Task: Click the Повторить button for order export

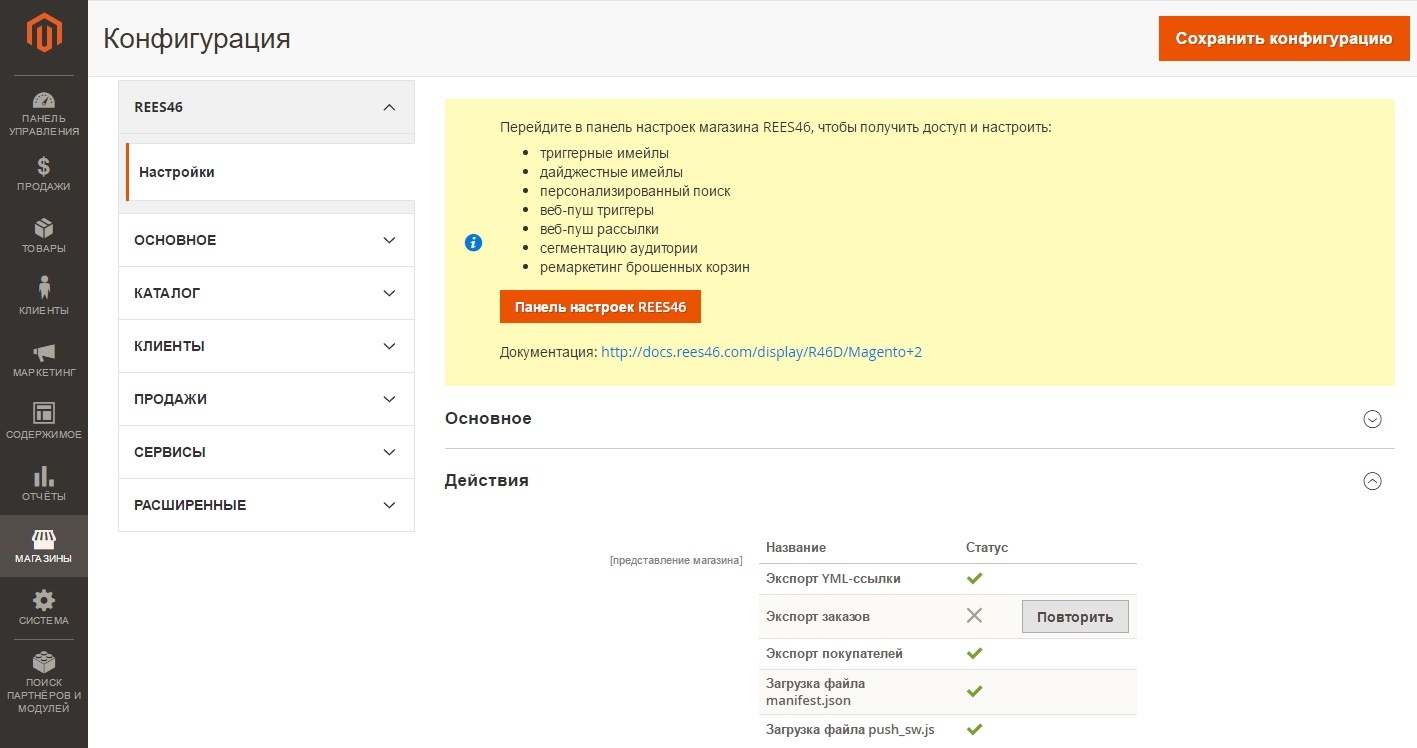Action: pyautogui.click(x=1074, y=617)
